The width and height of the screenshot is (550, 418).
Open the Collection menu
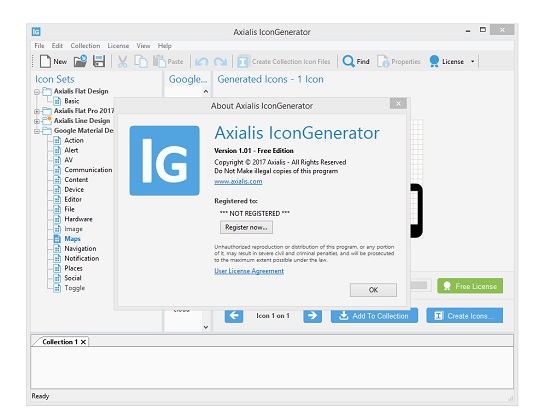85,46
